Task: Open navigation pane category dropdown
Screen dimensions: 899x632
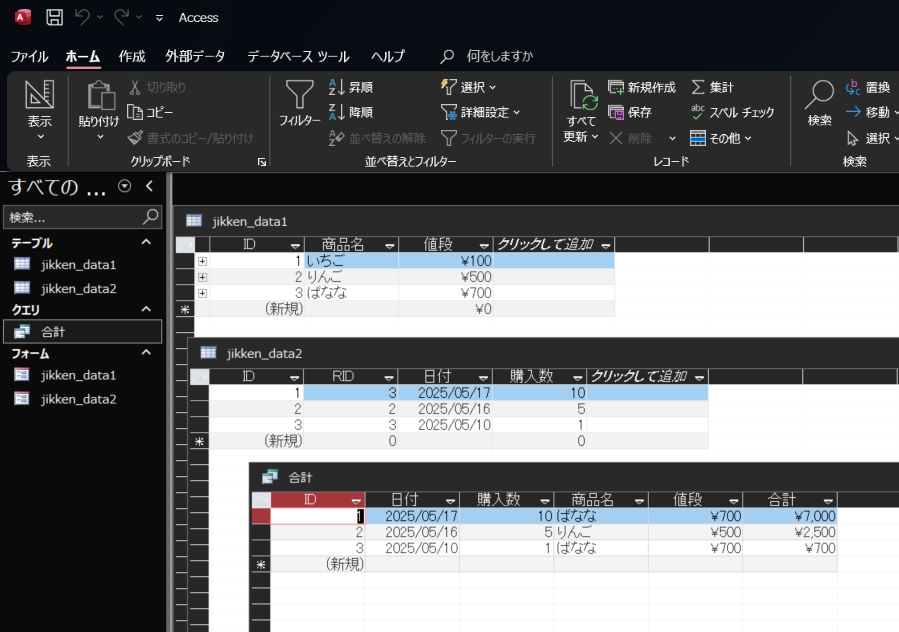Action: point(124,186)
